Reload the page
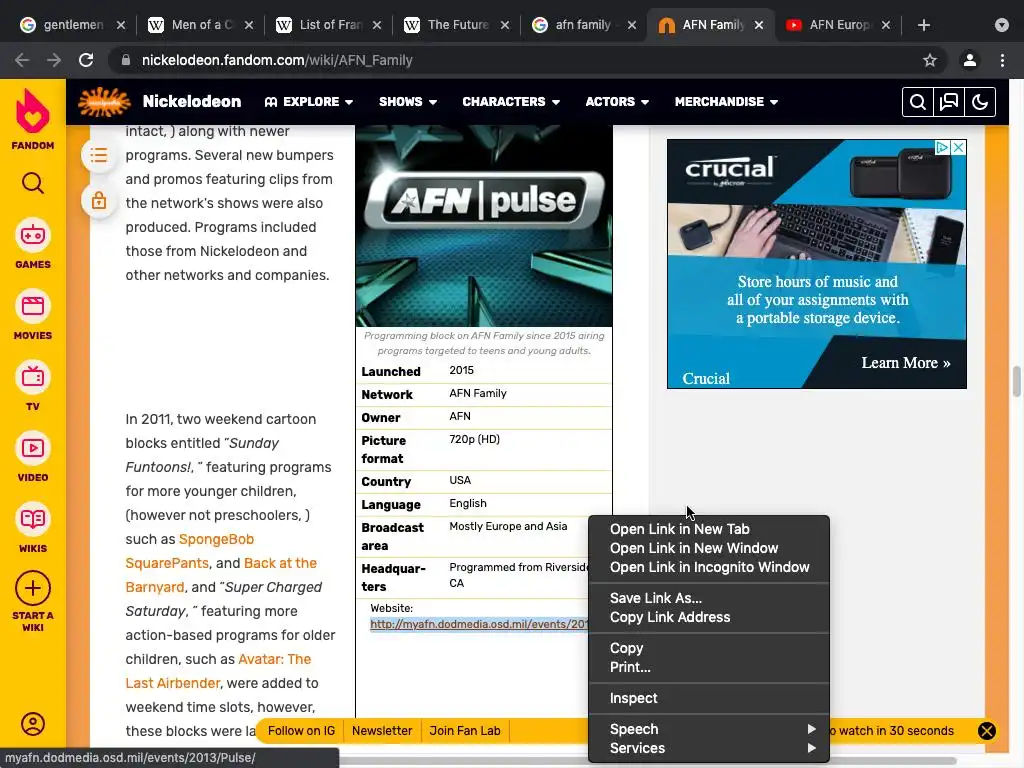This screenshot has width=1024, height=768. [86, 60]
